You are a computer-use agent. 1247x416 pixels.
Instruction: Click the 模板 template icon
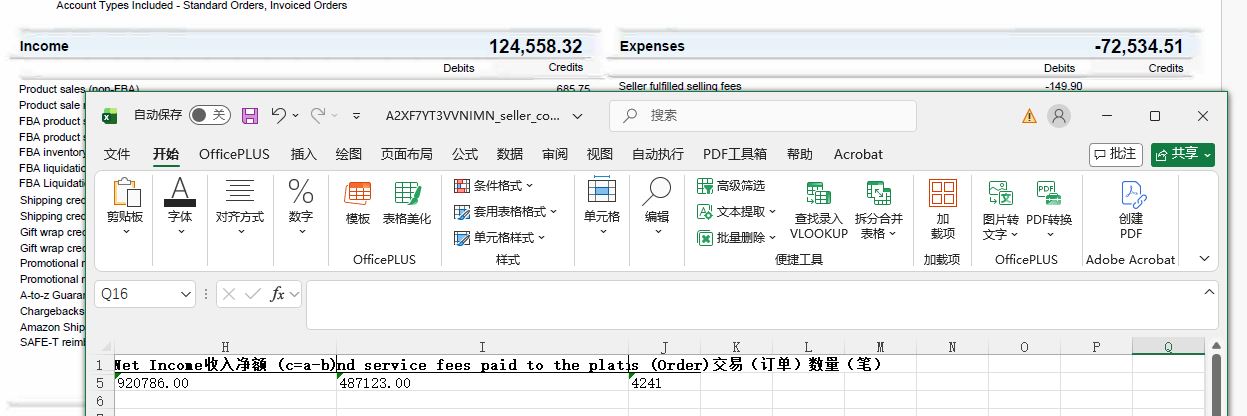[358, 203]
